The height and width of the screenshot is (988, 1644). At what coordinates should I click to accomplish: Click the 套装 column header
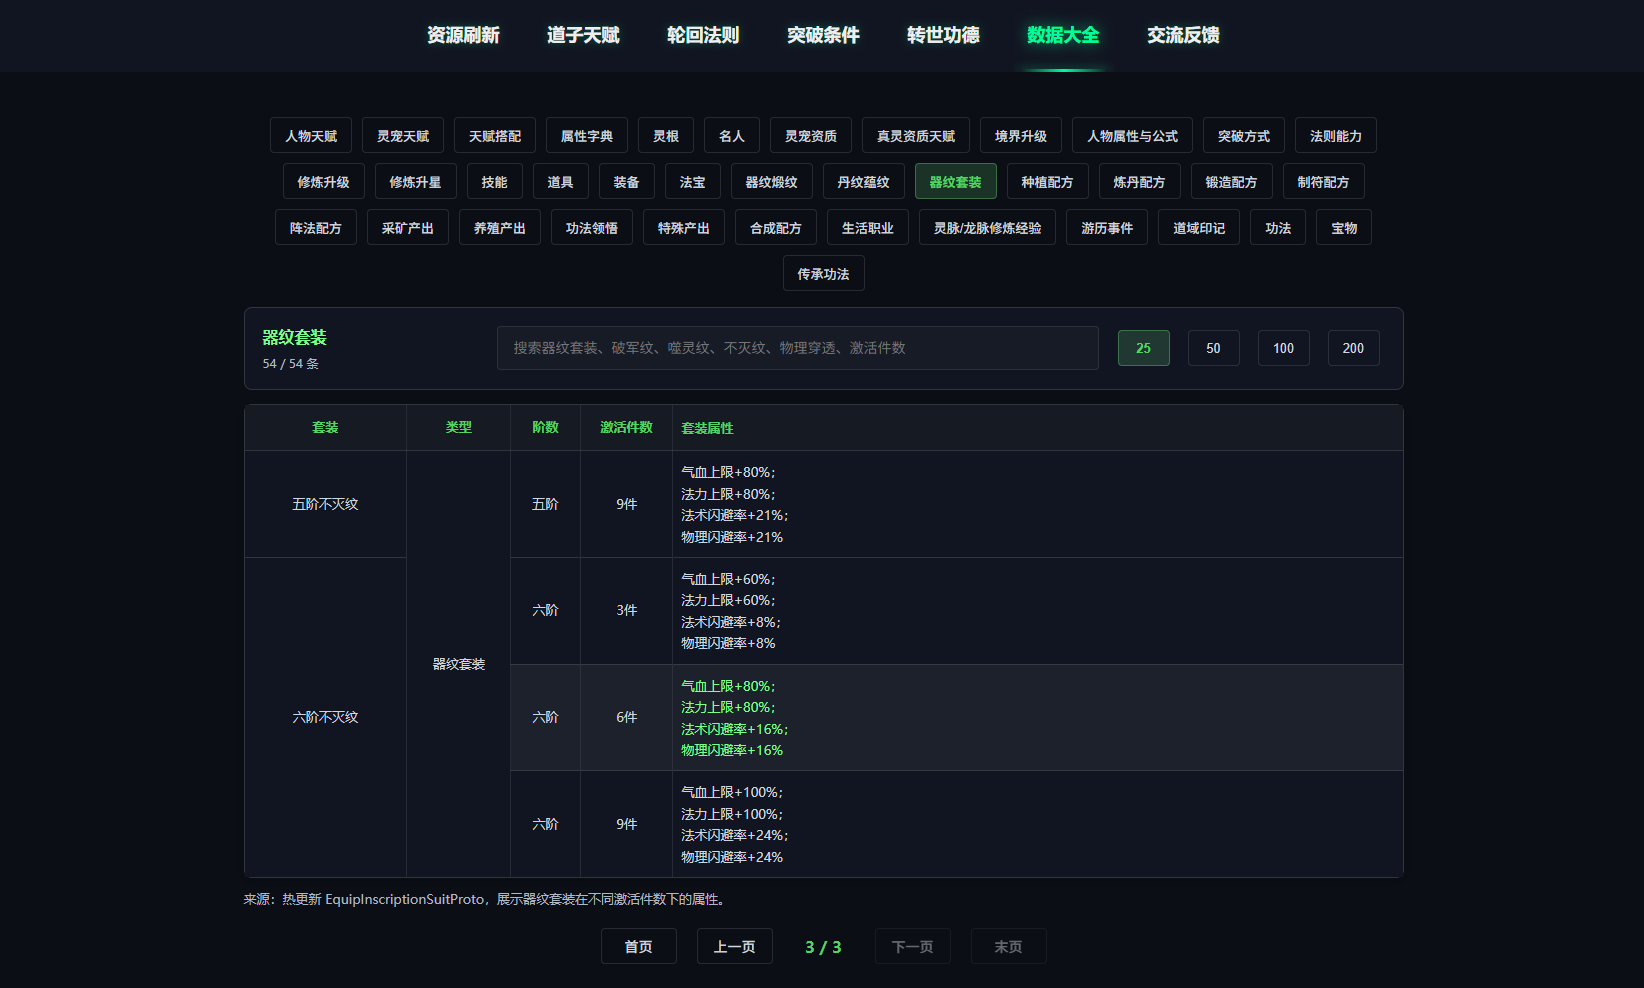[325, 428]
